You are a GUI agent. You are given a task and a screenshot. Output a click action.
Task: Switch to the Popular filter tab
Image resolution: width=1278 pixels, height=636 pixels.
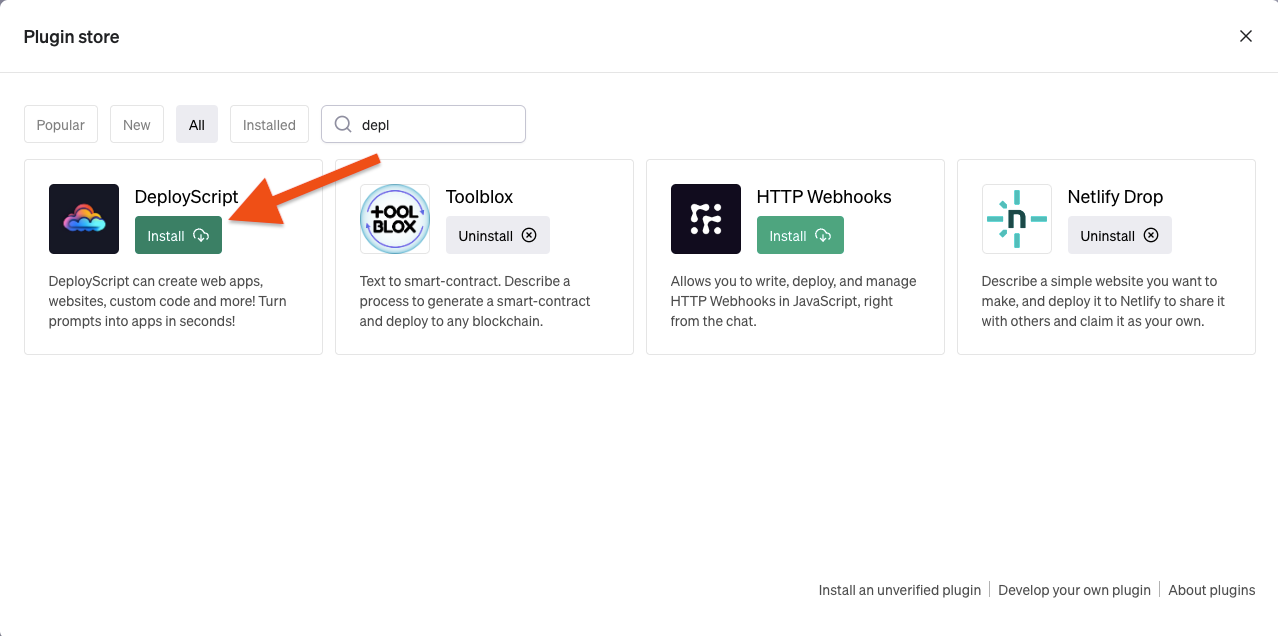(61, 125)
